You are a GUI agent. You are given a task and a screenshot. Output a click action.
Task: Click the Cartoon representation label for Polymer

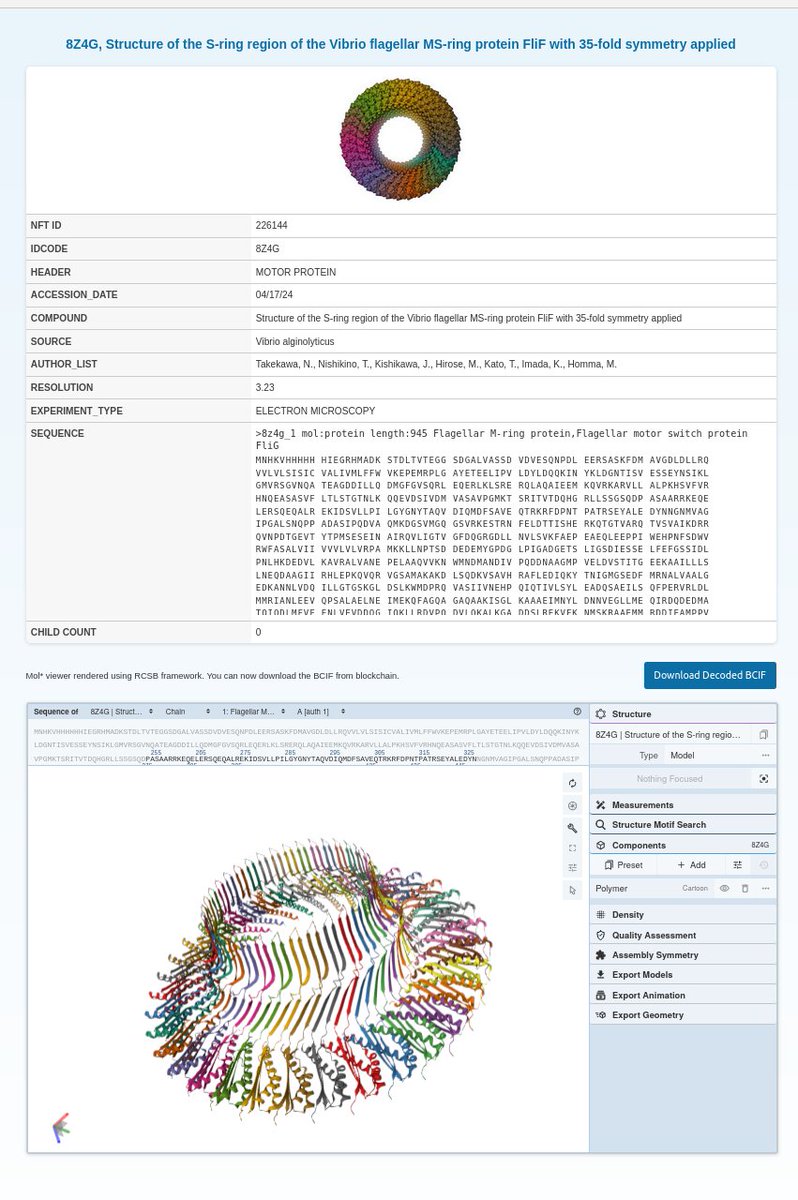pos(695,888)
